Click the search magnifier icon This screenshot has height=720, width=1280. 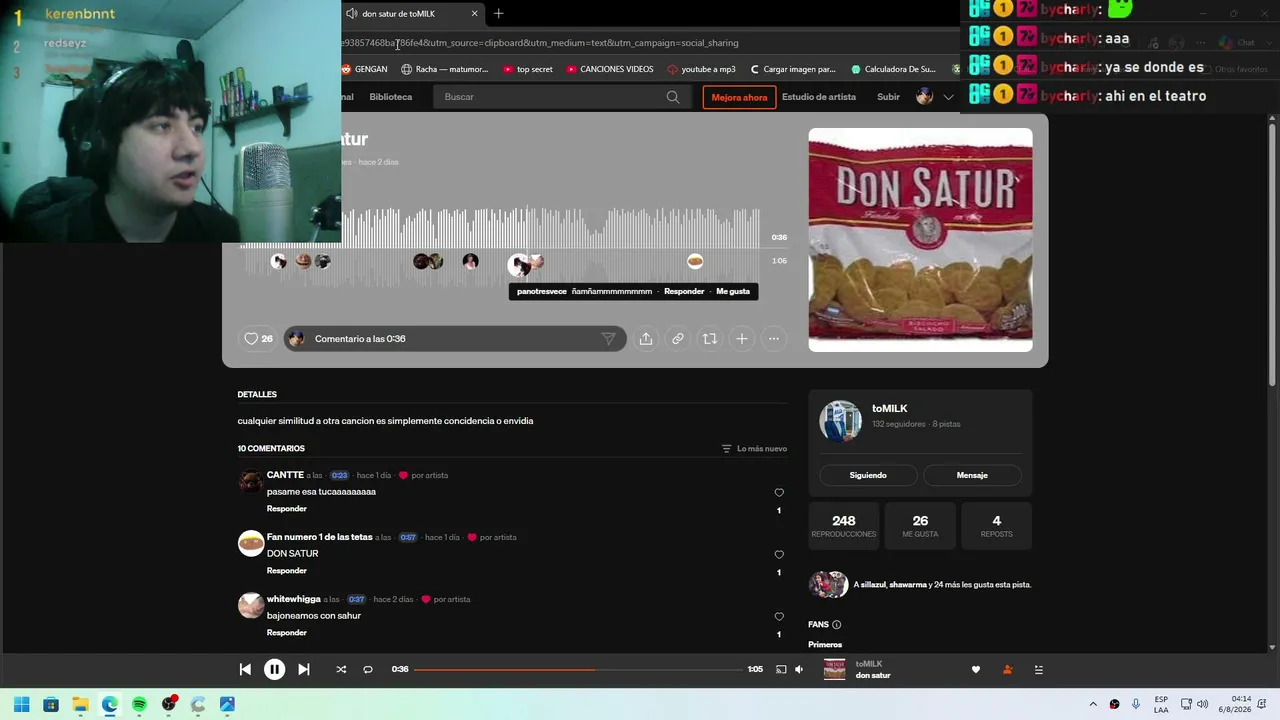(673, 97)
